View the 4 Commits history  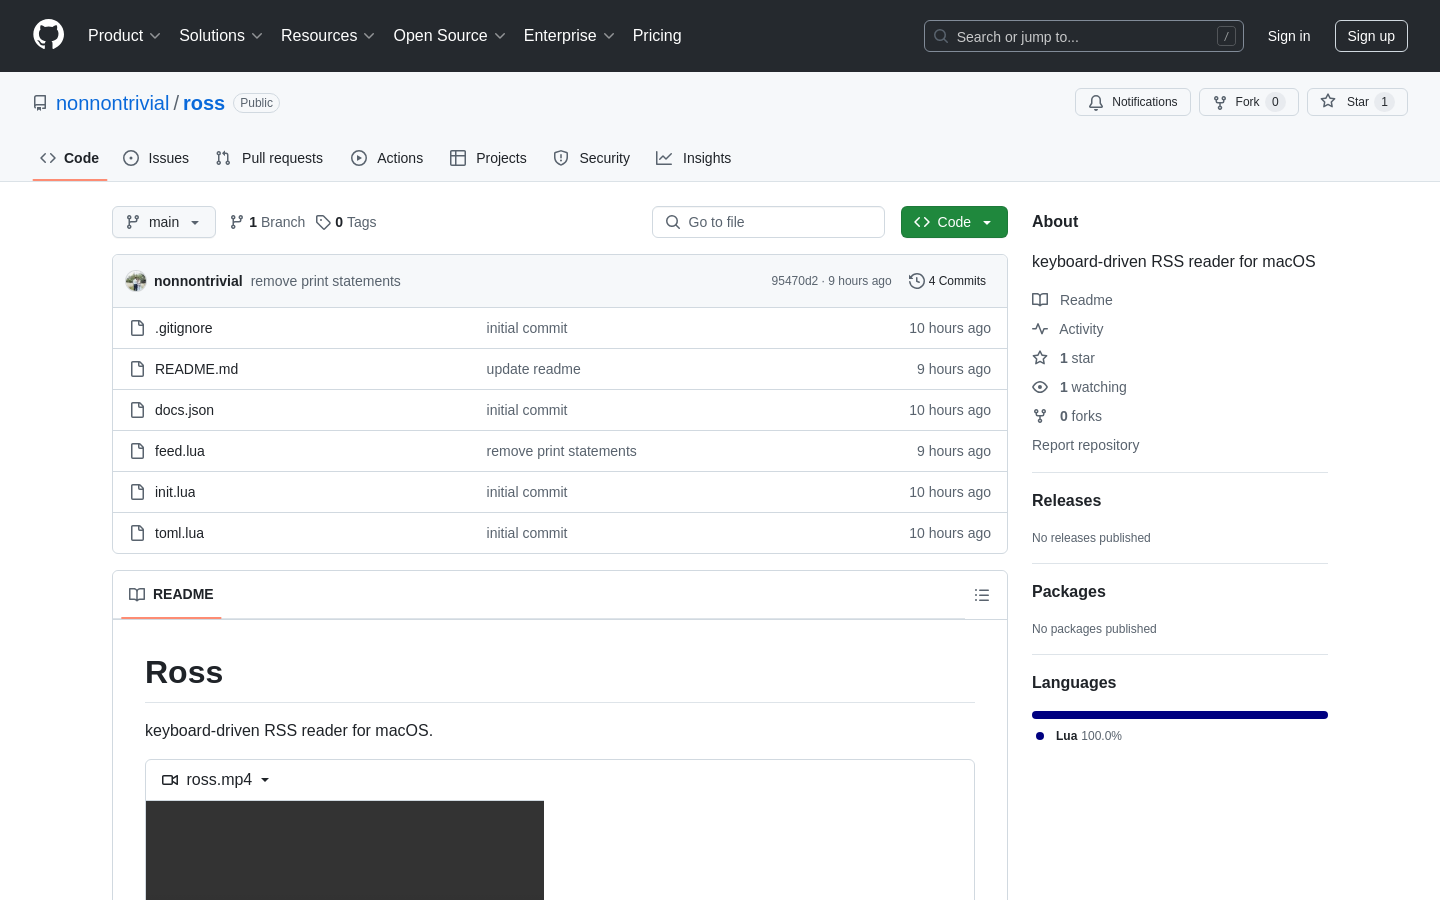point(947,281)
